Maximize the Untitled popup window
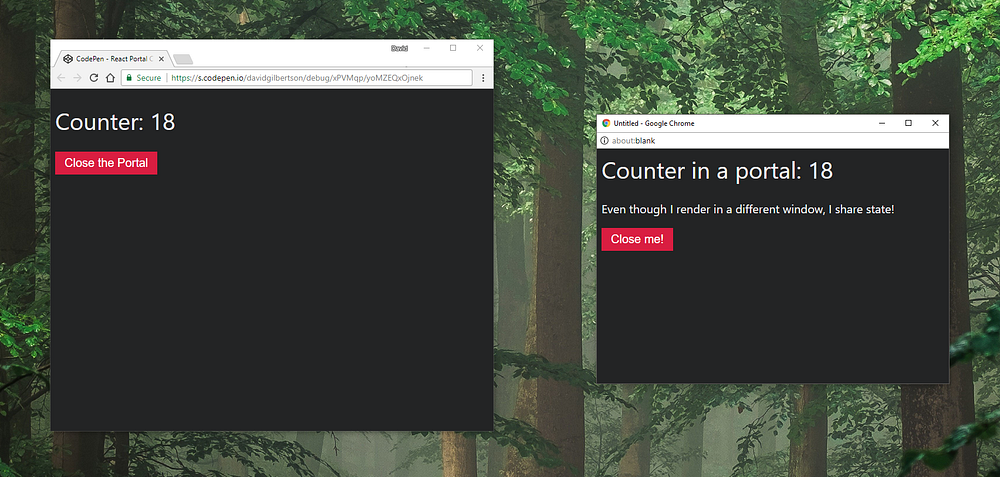Image resolution: width=1000 pixels, height=477 pixels. click(908, 123)
